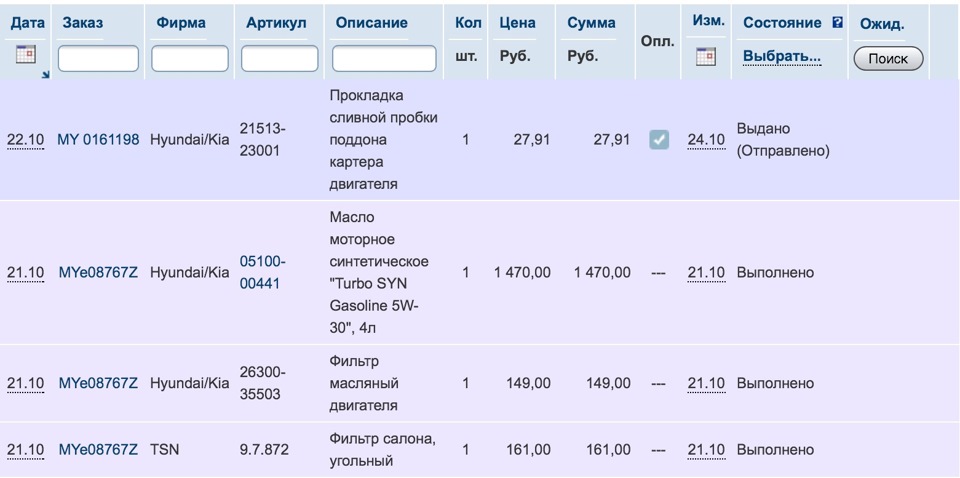Open order link MY 0161198
The image size is (960, 478).
click(x=98, y=140)
